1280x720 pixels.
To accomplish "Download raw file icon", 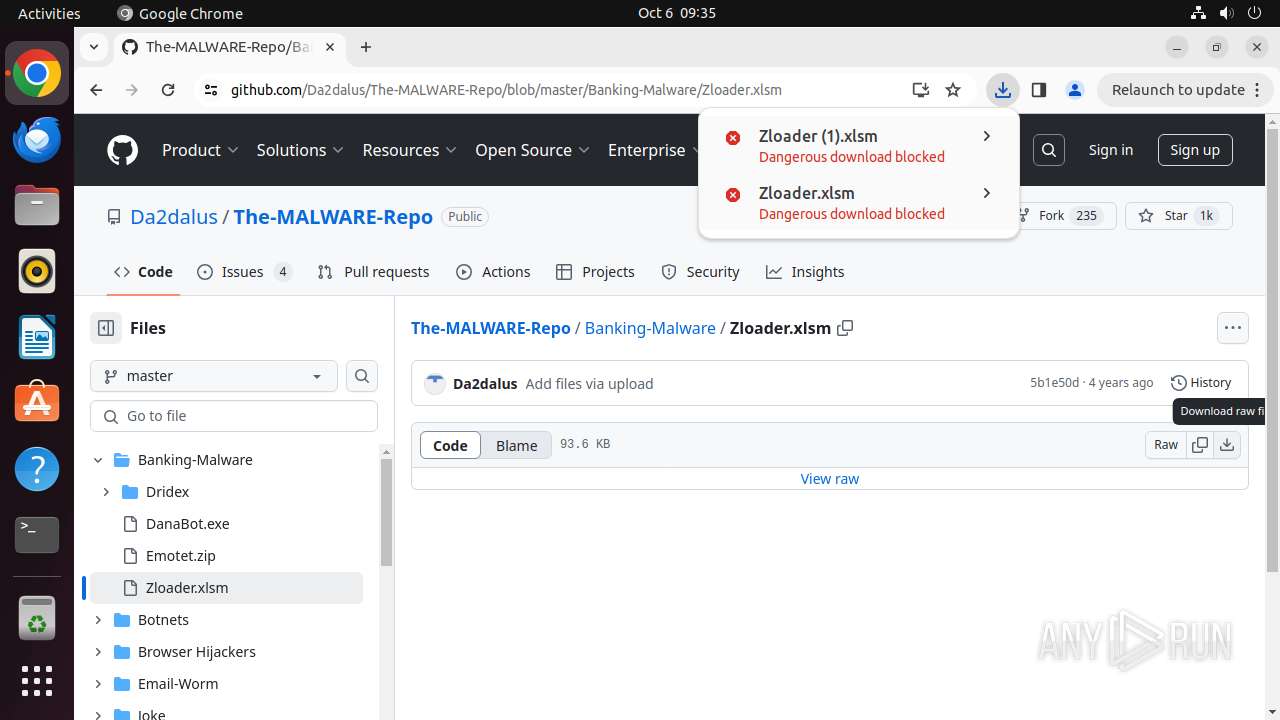I will pos(1227,445).
